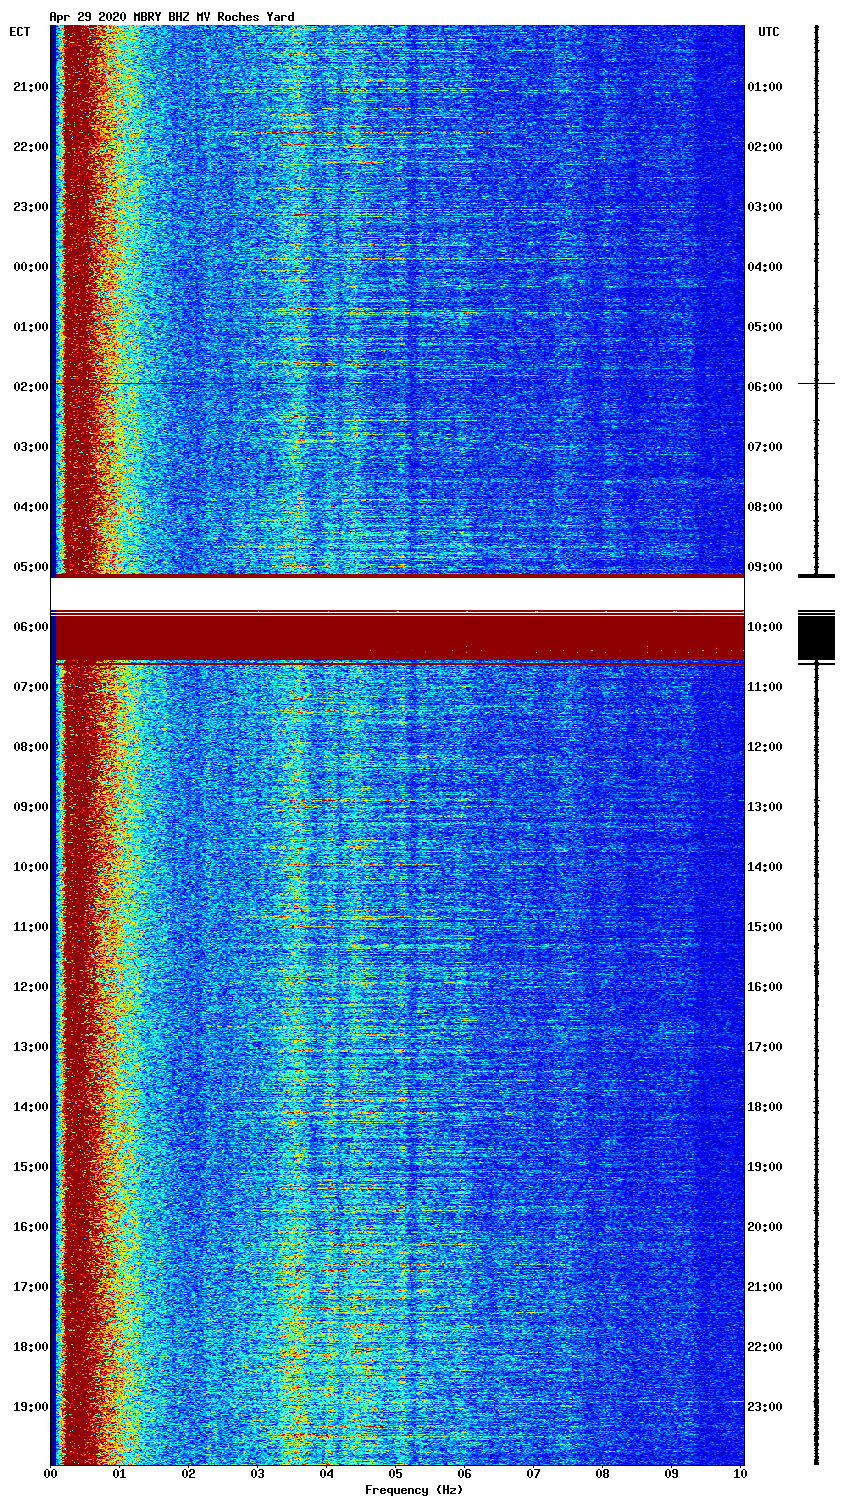
Task: Pick the '07' frequency axis tick label
Action: click(534, 1474)
